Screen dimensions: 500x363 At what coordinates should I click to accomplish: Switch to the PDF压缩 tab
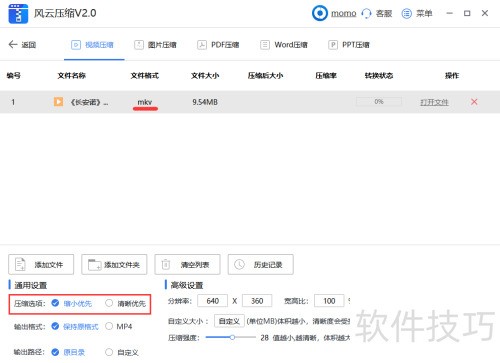(218, 45)
